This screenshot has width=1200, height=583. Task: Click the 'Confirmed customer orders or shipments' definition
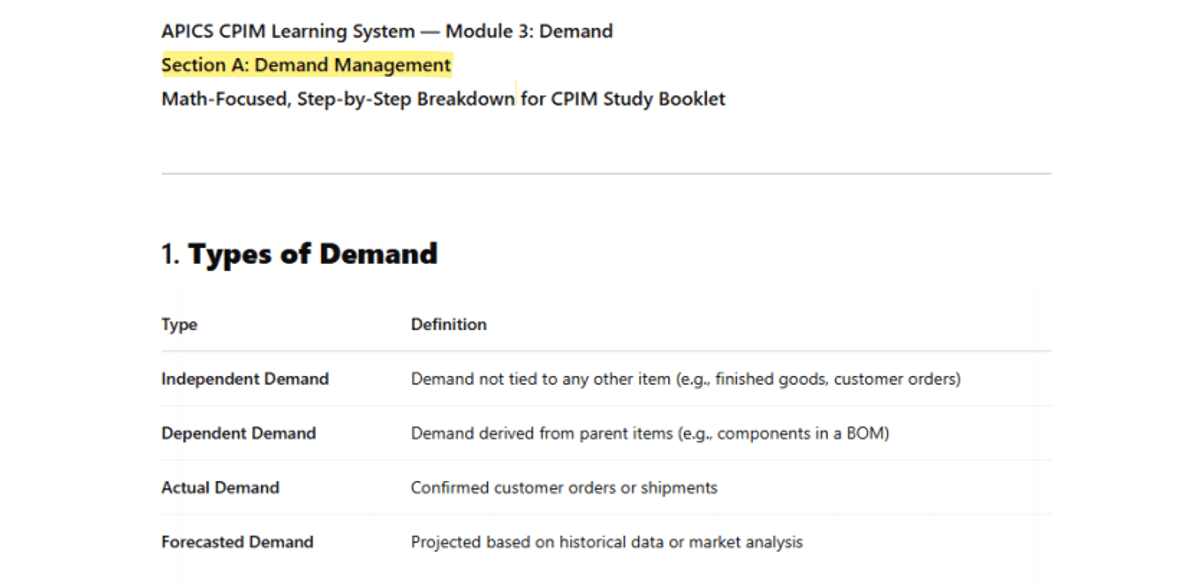click(x=564, y=488)
